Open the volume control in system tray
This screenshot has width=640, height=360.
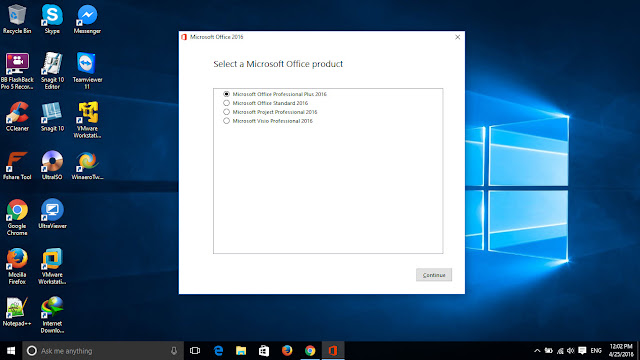click(x=571, y=351)
